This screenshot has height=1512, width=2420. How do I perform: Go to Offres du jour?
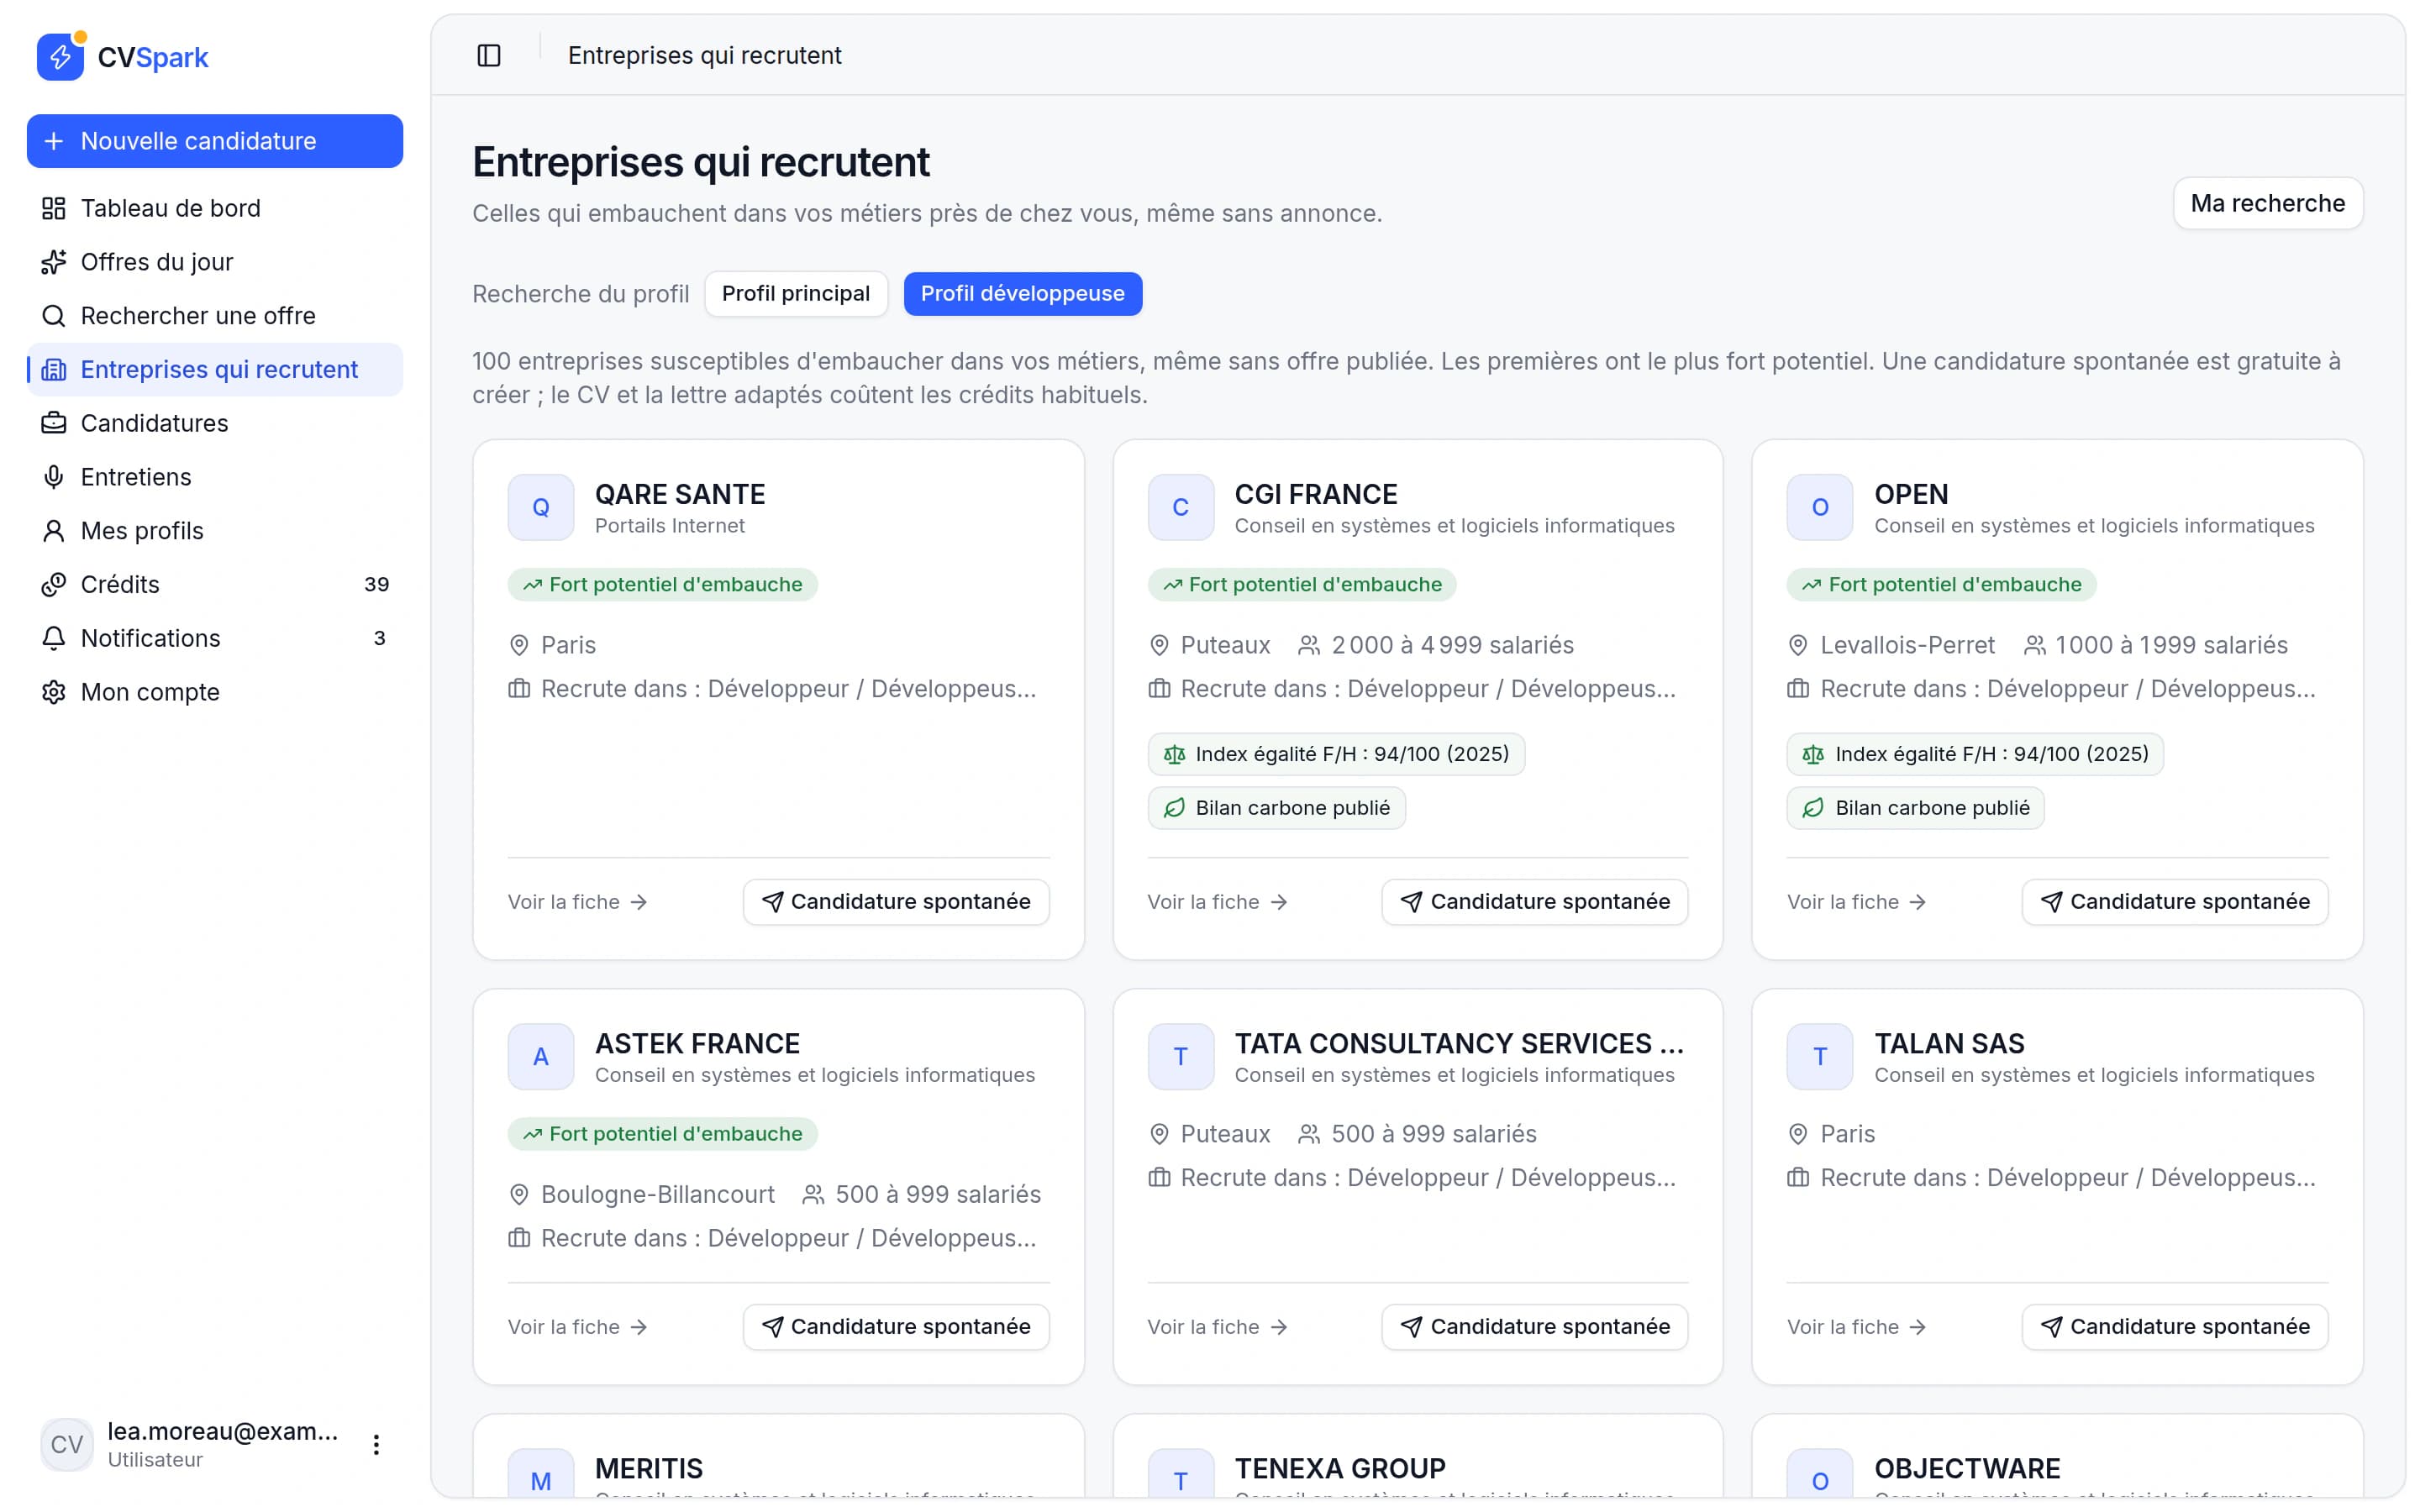point(215,262)
